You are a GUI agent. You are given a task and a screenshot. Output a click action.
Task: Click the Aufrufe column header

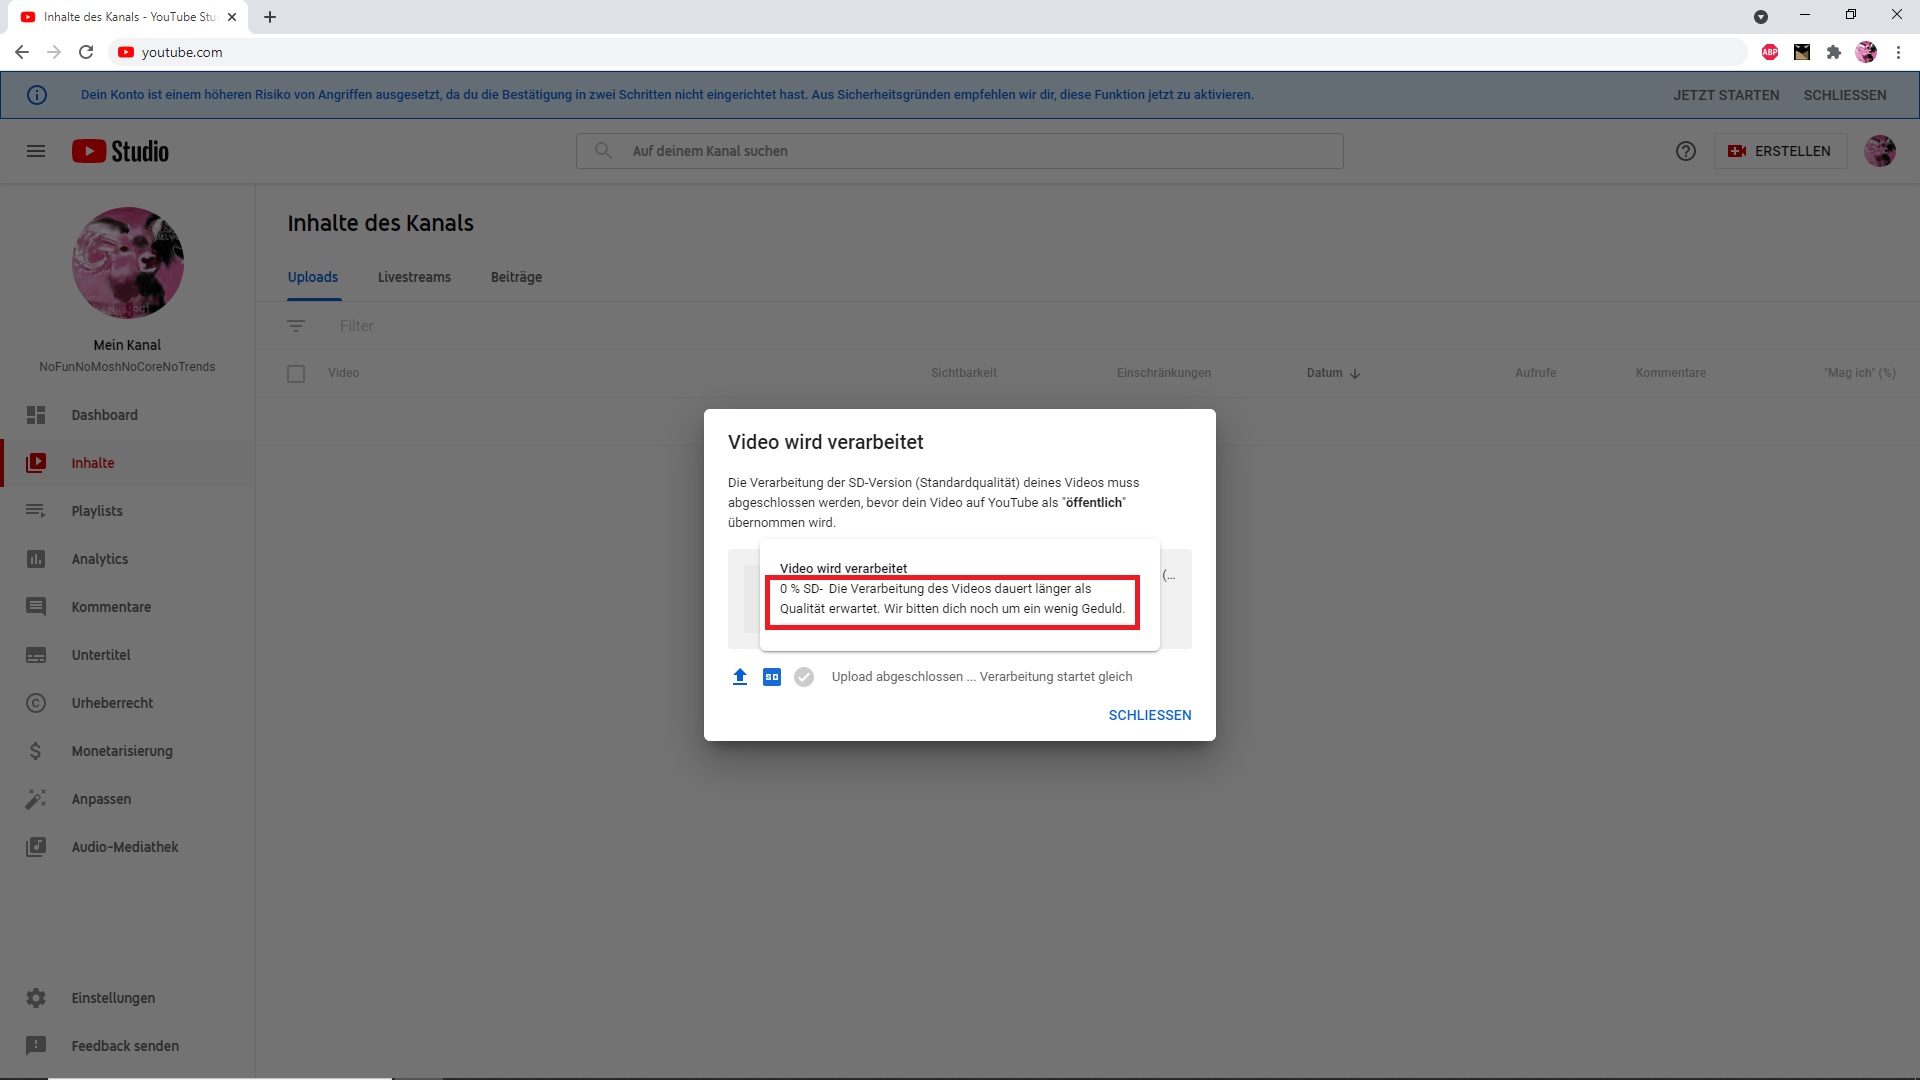pyautogui.click(x=1536, y=373)
